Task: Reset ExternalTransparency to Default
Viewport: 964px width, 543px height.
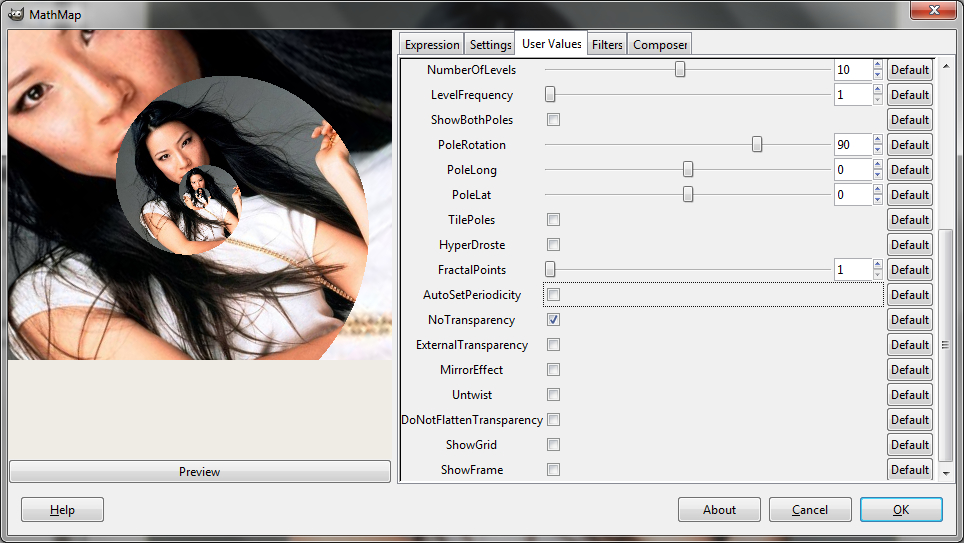Action: (x=909, y=344)
